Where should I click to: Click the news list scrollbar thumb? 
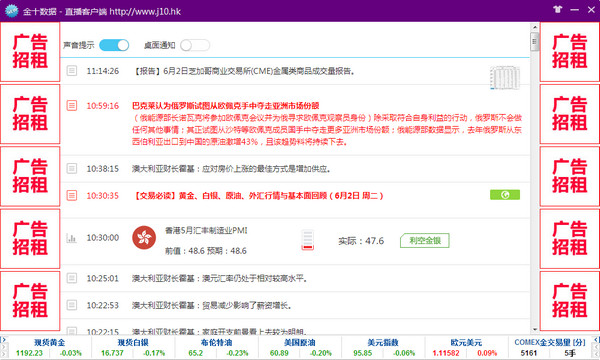tap(535, 42)
